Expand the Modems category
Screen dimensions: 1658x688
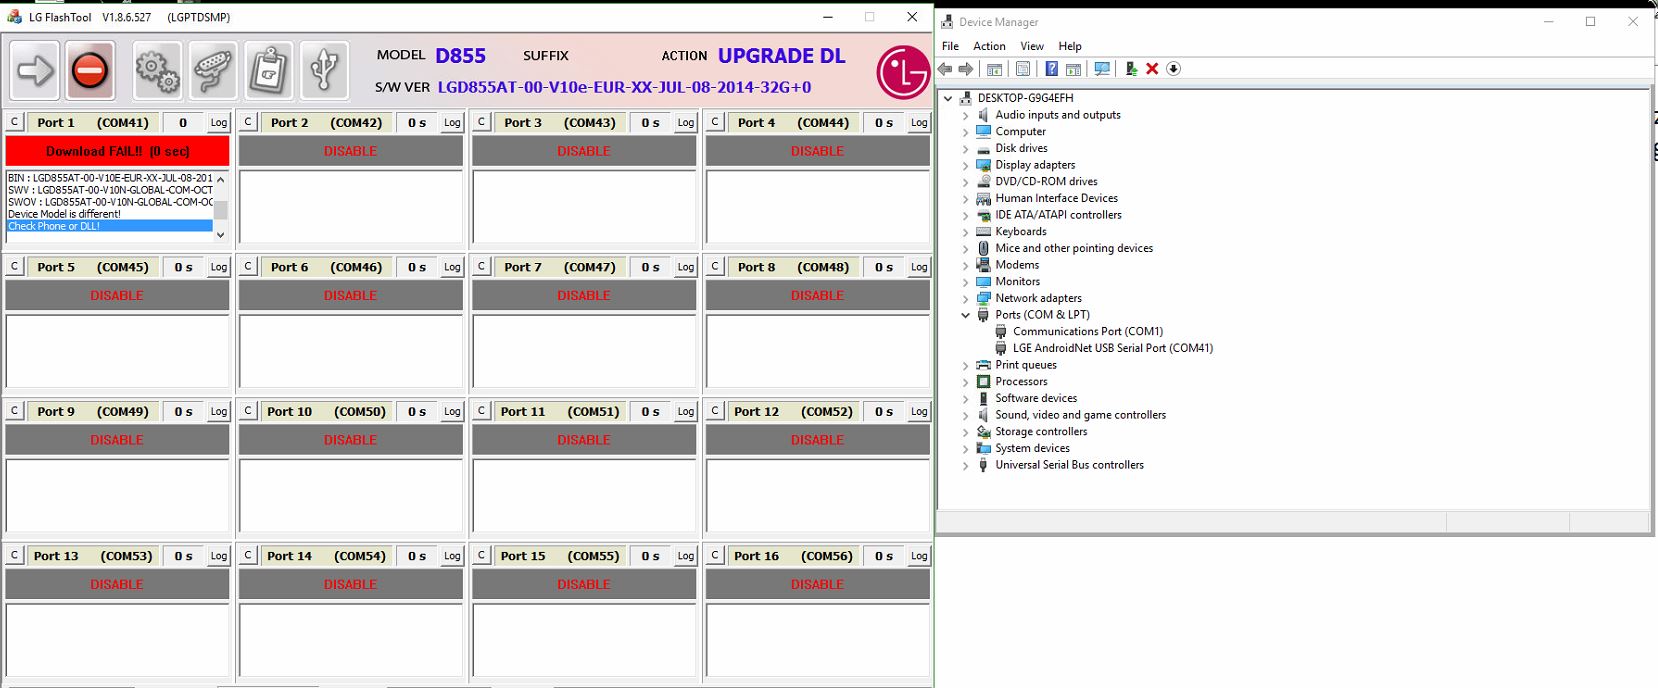[966, 265]
